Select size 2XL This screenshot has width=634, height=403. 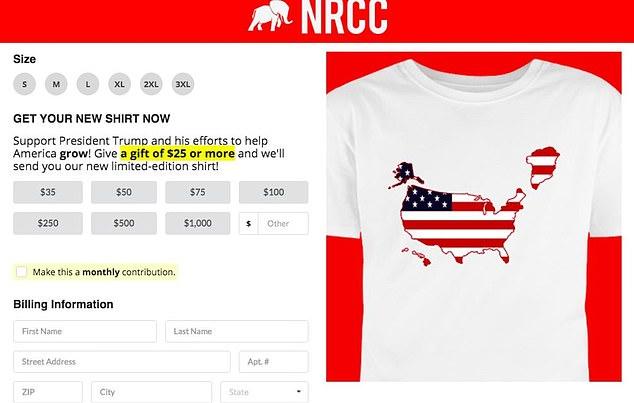click(x=151, y=84)
